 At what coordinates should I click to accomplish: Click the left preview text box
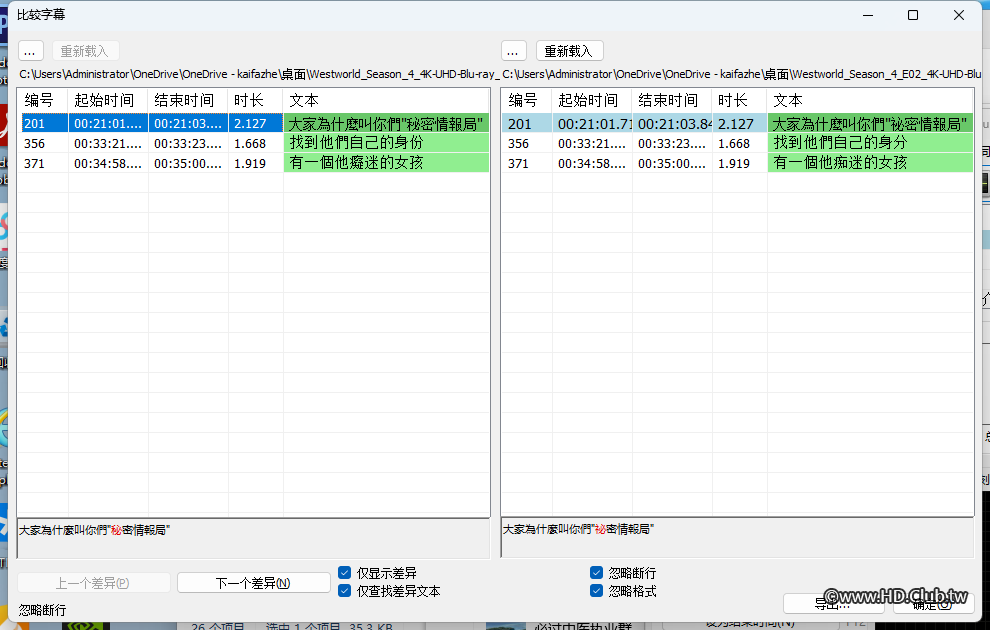(253, 538)
